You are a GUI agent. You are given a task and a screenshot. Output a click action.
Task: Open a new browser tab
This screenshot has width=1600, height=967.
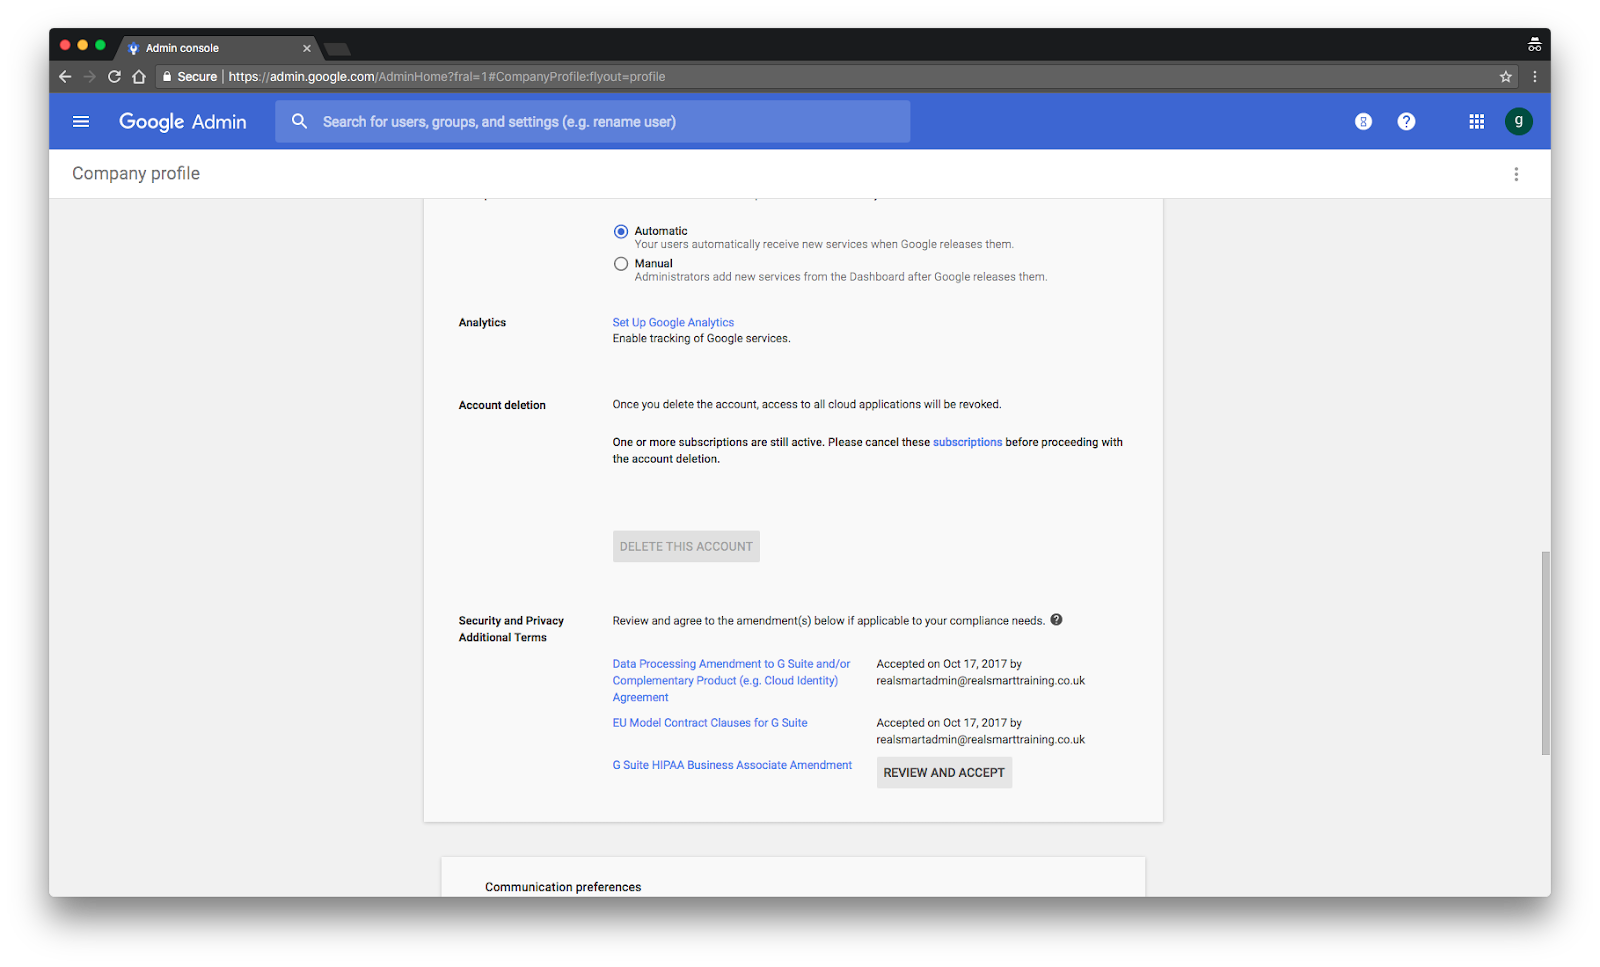[x=337, y=49]
